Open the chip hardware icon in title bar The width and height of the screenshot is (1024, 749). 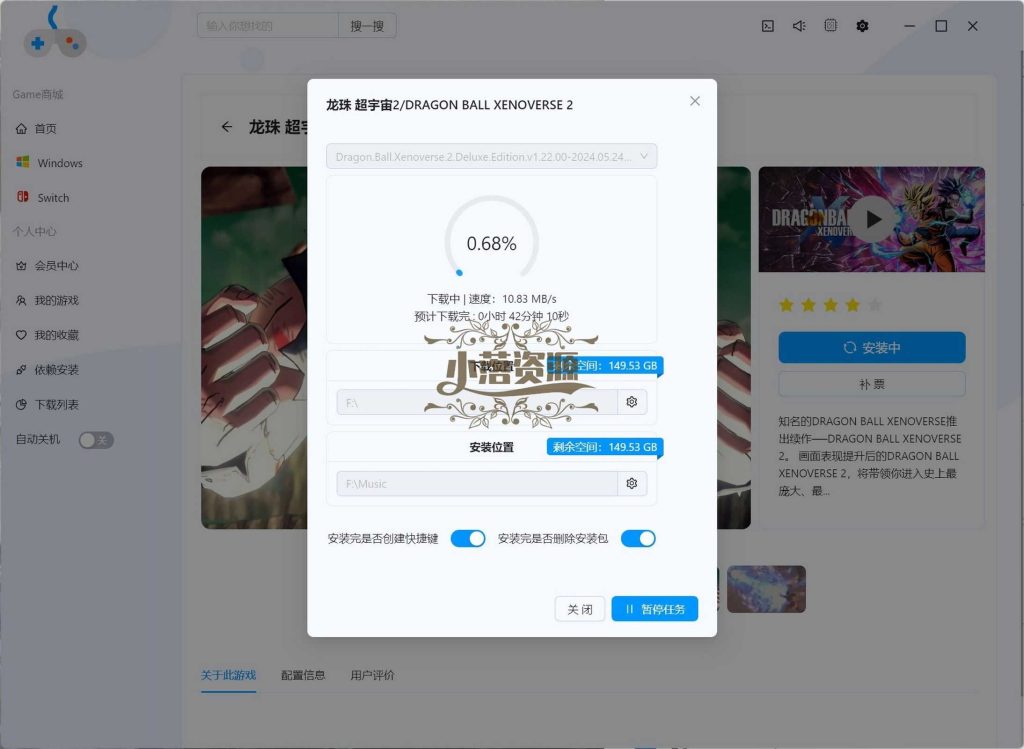[x=831, y=26]
